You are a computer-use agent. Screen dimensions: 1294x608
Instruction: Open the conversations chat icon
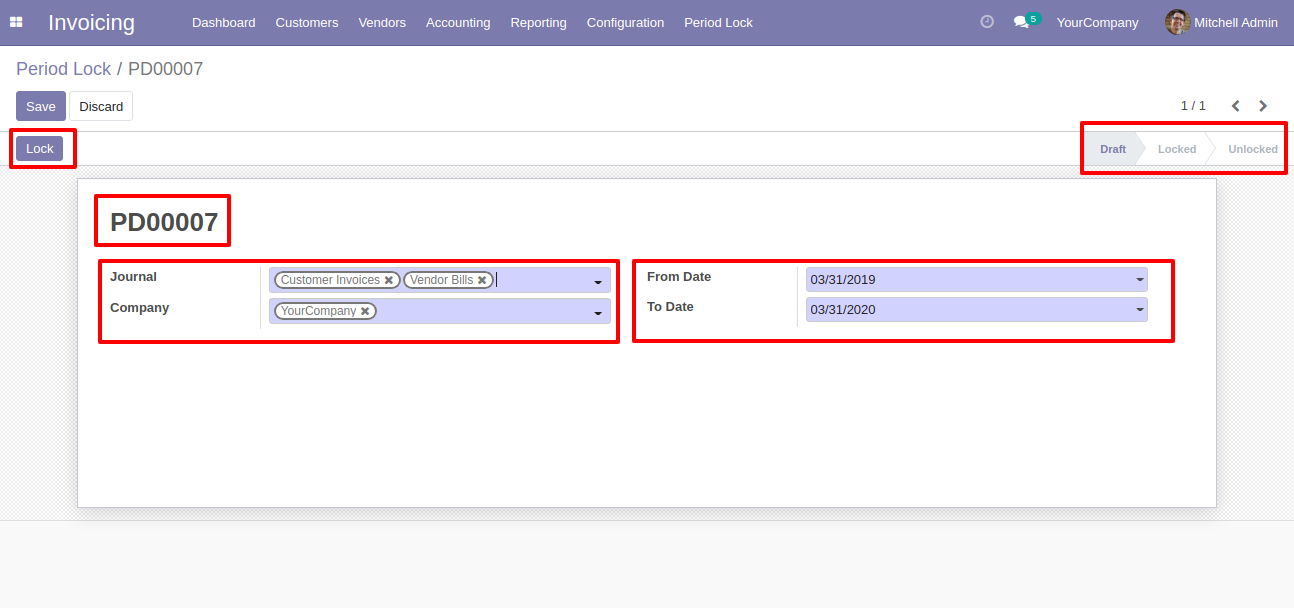pyautogui.click(x=1021, y=22)
